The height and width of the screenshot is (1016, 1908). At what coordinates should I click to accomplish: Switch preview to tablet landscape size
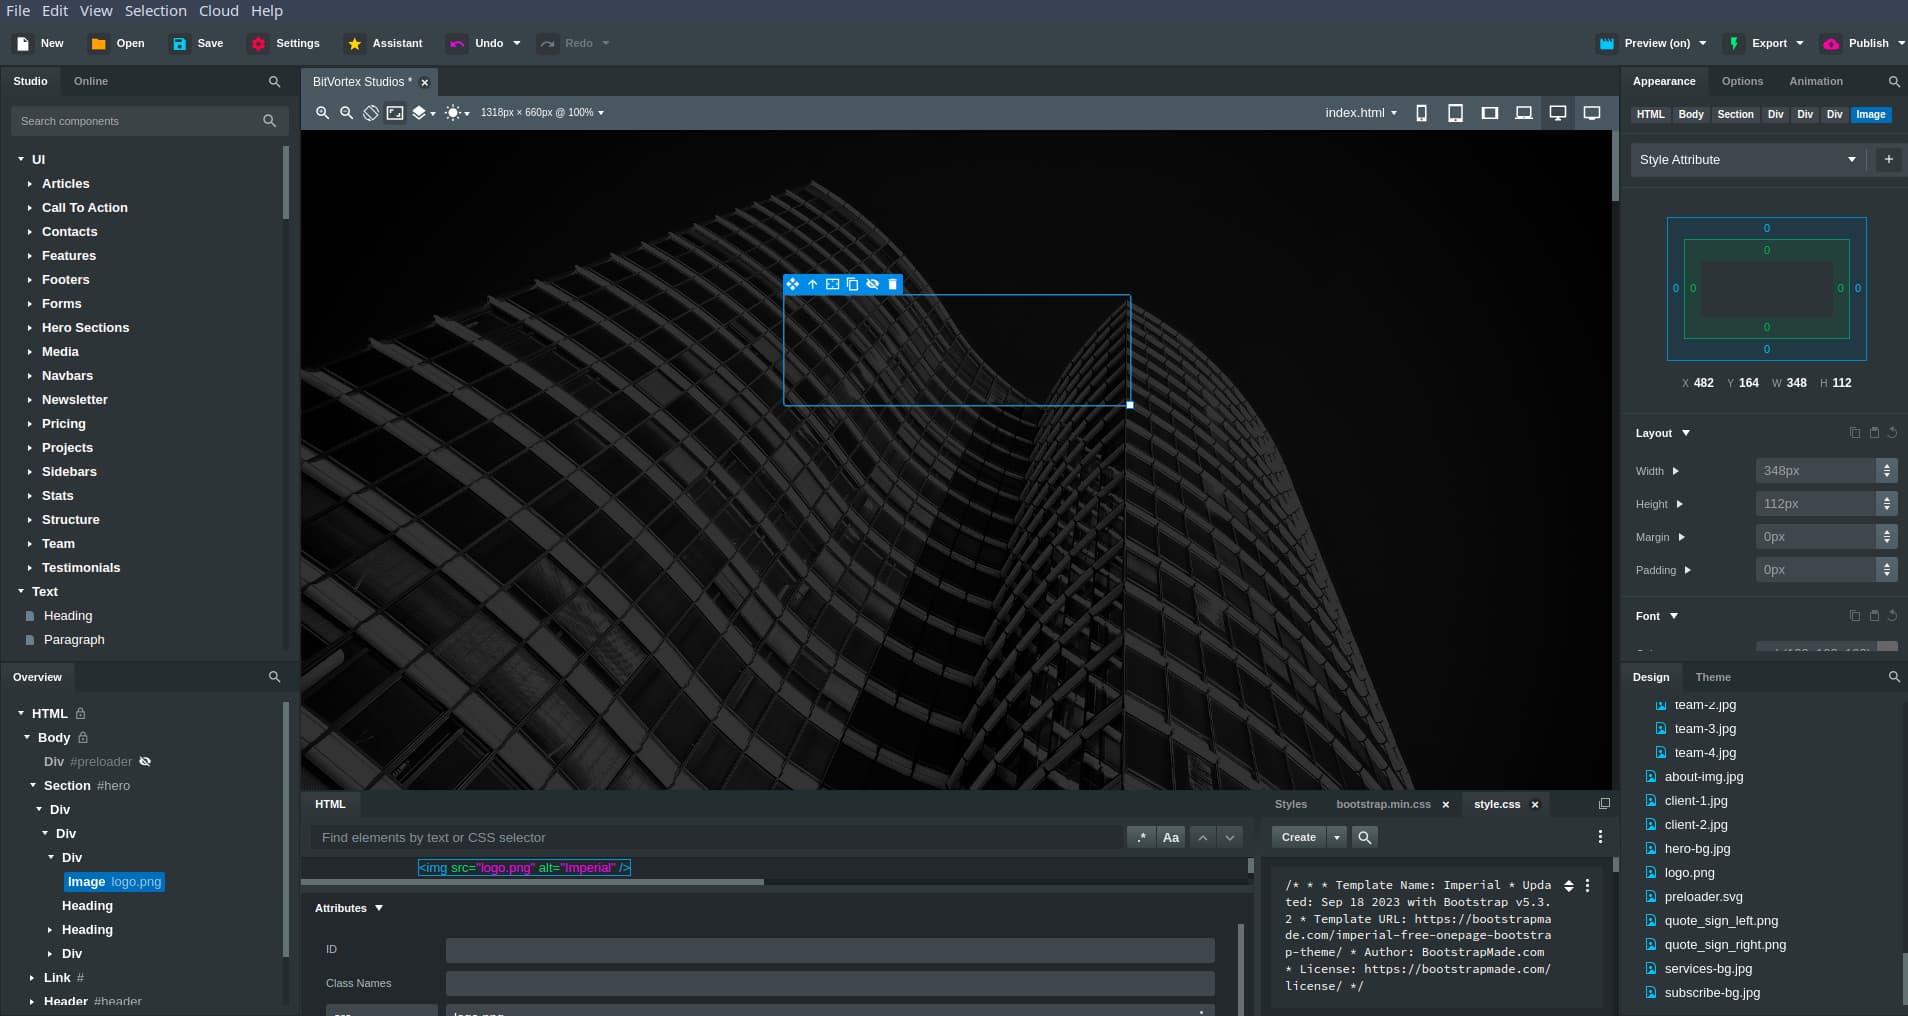tap(1489, 113)
